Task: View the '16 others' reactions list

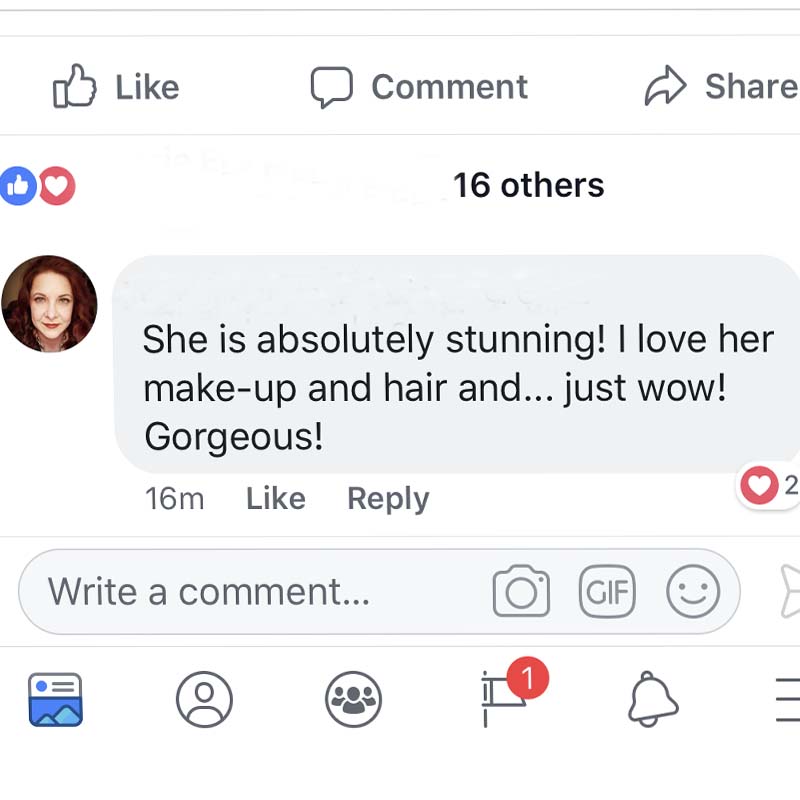Action: coord(528,186)
